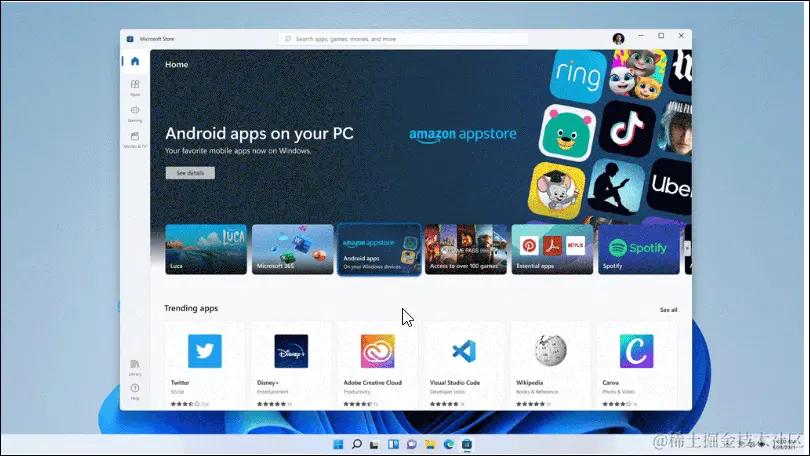
Task: Click the taskbar Search icon
Action: [356, 444]
